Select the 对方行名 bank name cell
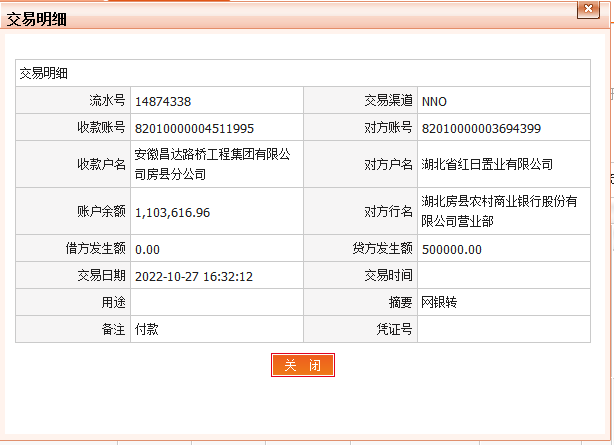 499,211
